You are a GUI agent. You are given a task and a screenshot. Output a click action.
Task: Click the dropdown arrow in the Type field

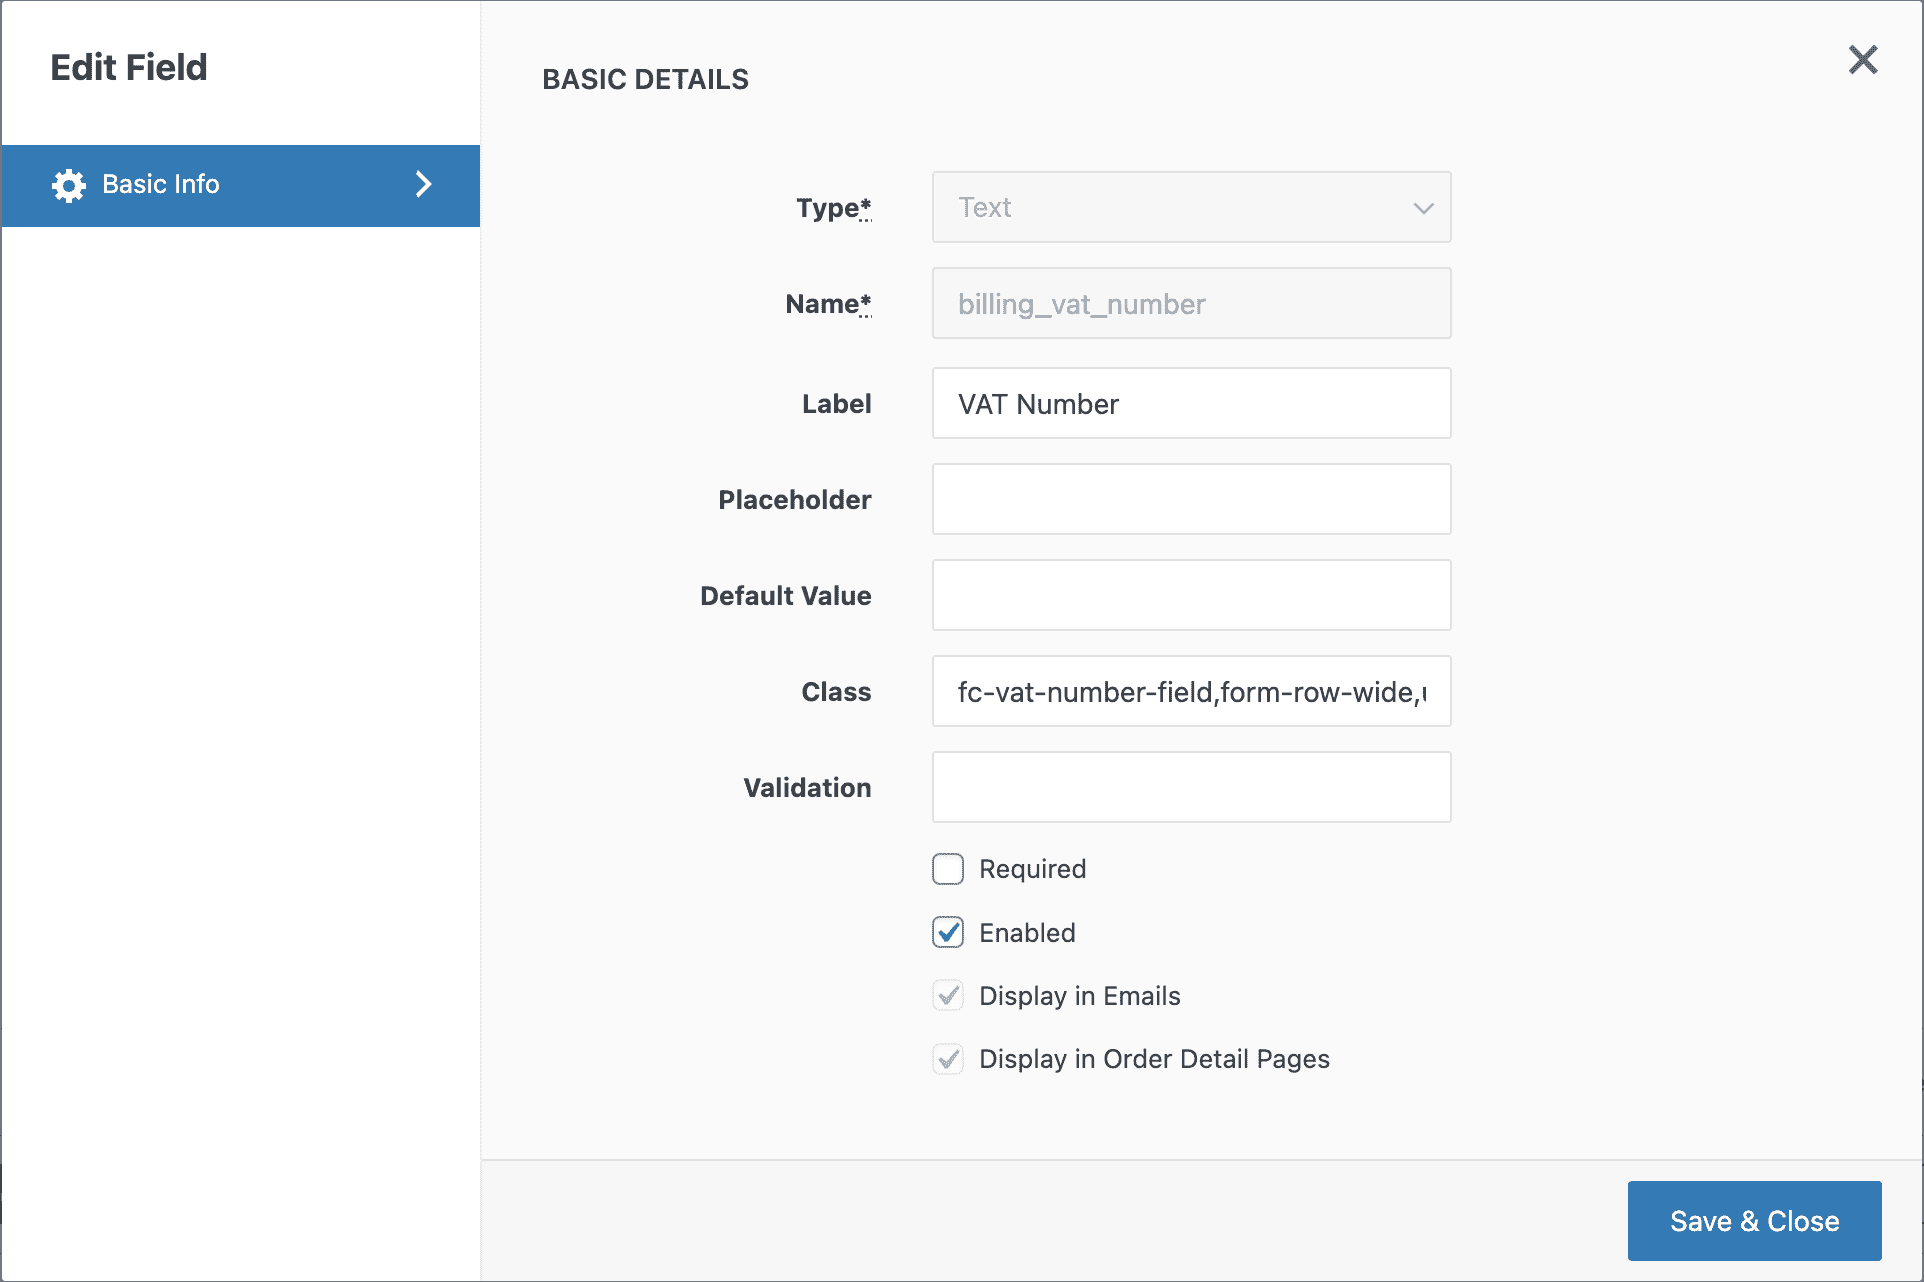[x=1423, y=209]
